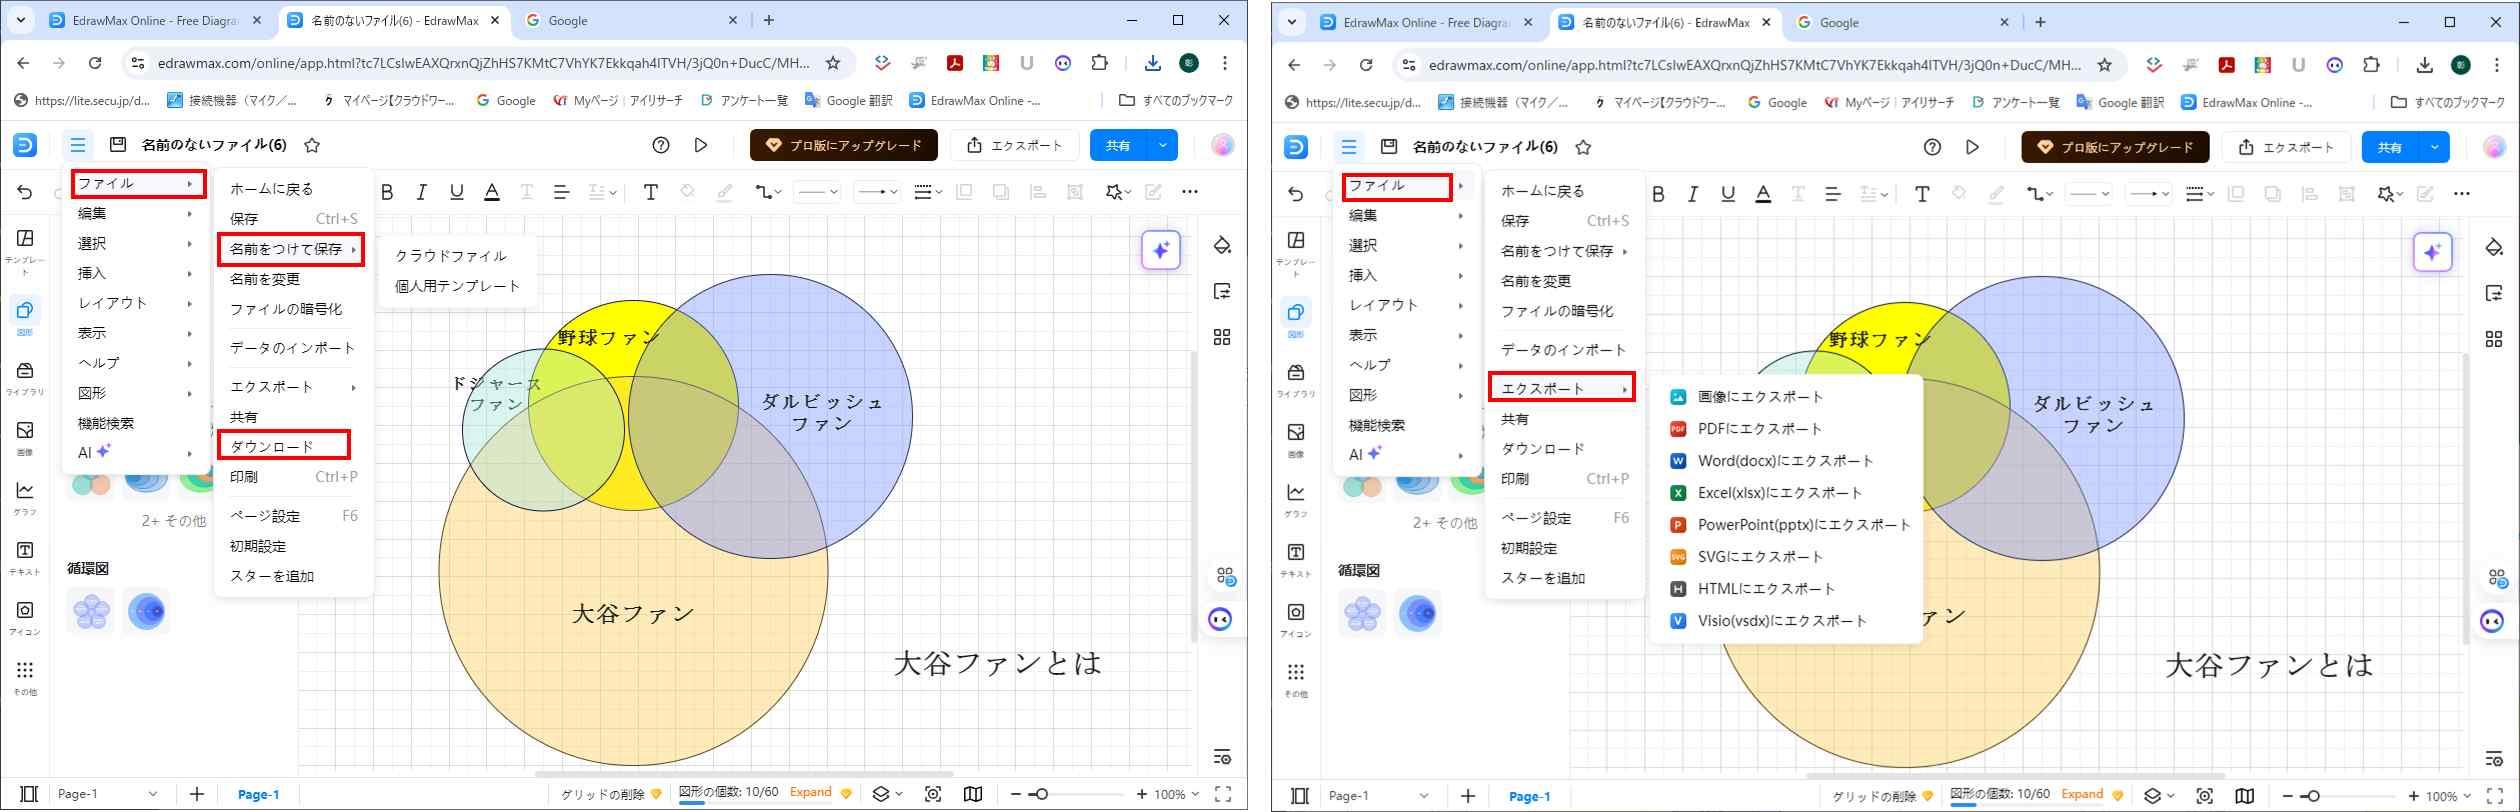Open the テキスト sidebar icon in left window

(25, 558)
